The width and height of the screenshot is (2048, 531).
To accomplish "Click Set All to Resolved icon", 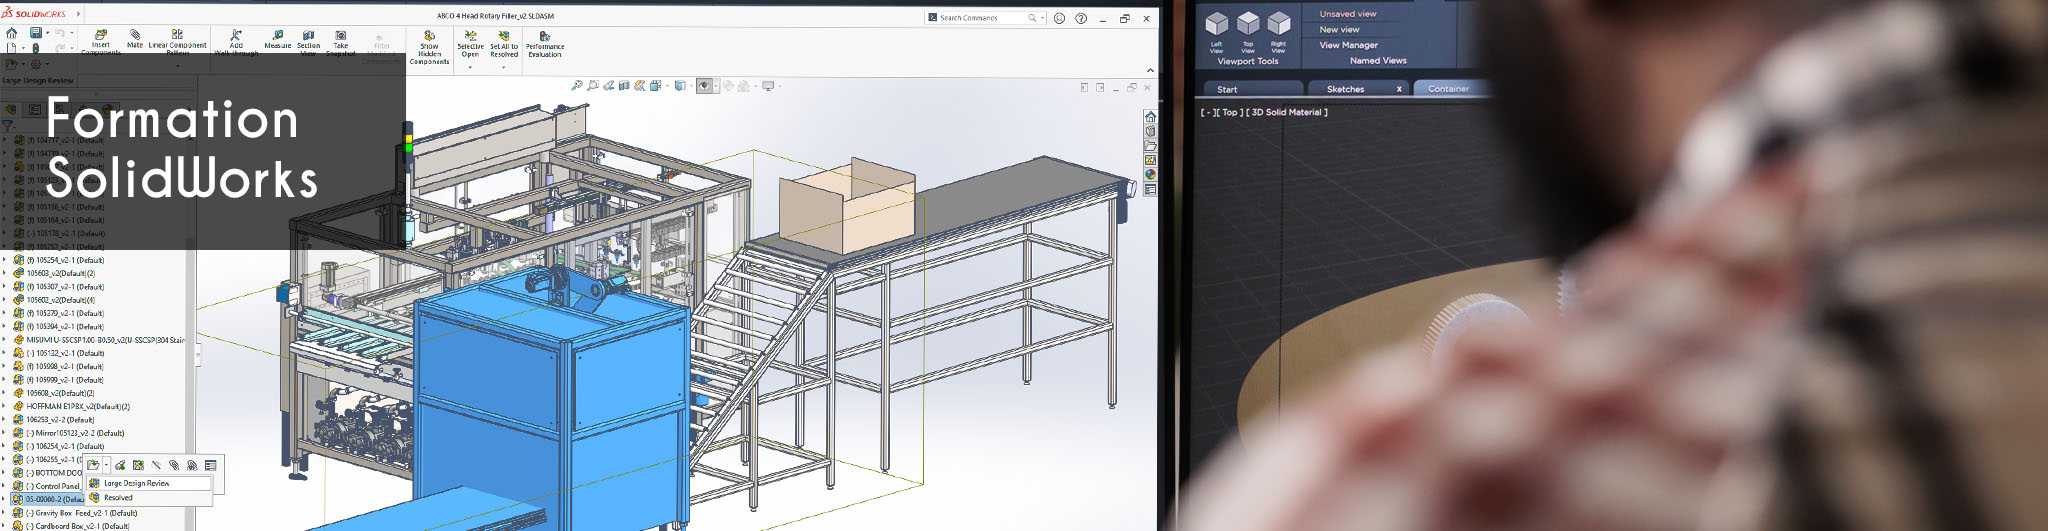I will coord(504,35).
